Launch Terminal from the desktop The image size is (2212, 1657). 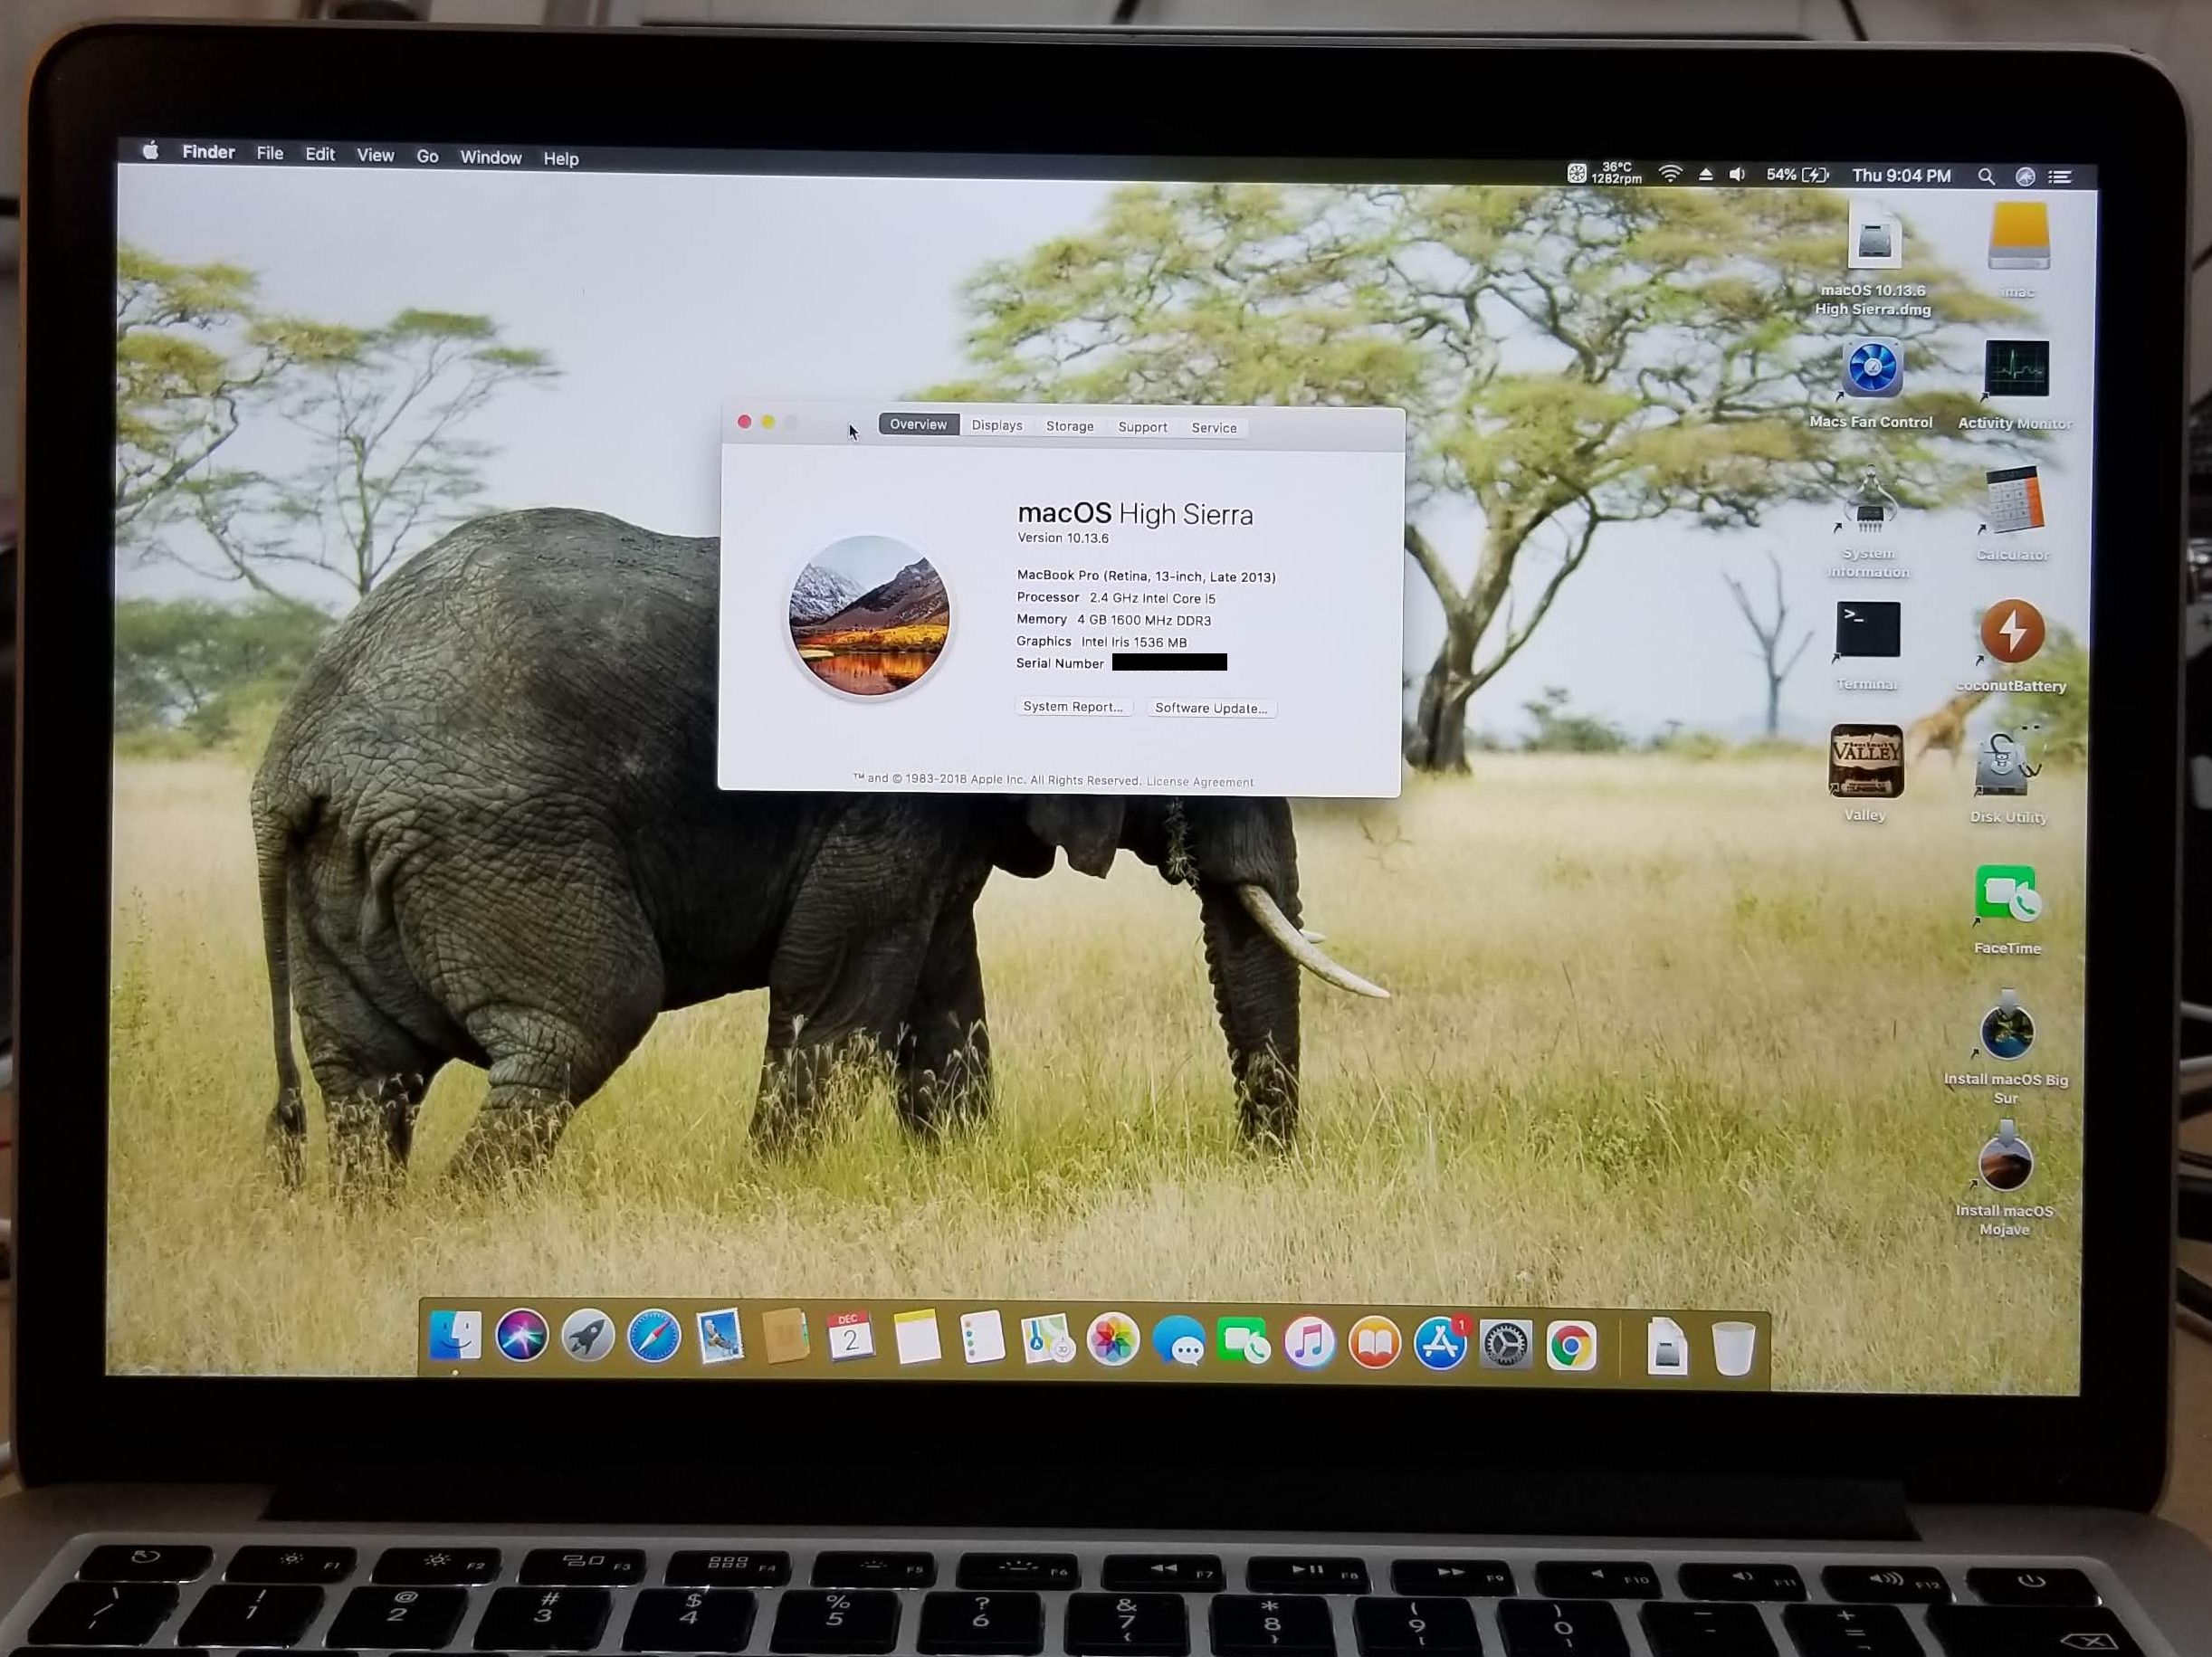tap(1868, 630)
